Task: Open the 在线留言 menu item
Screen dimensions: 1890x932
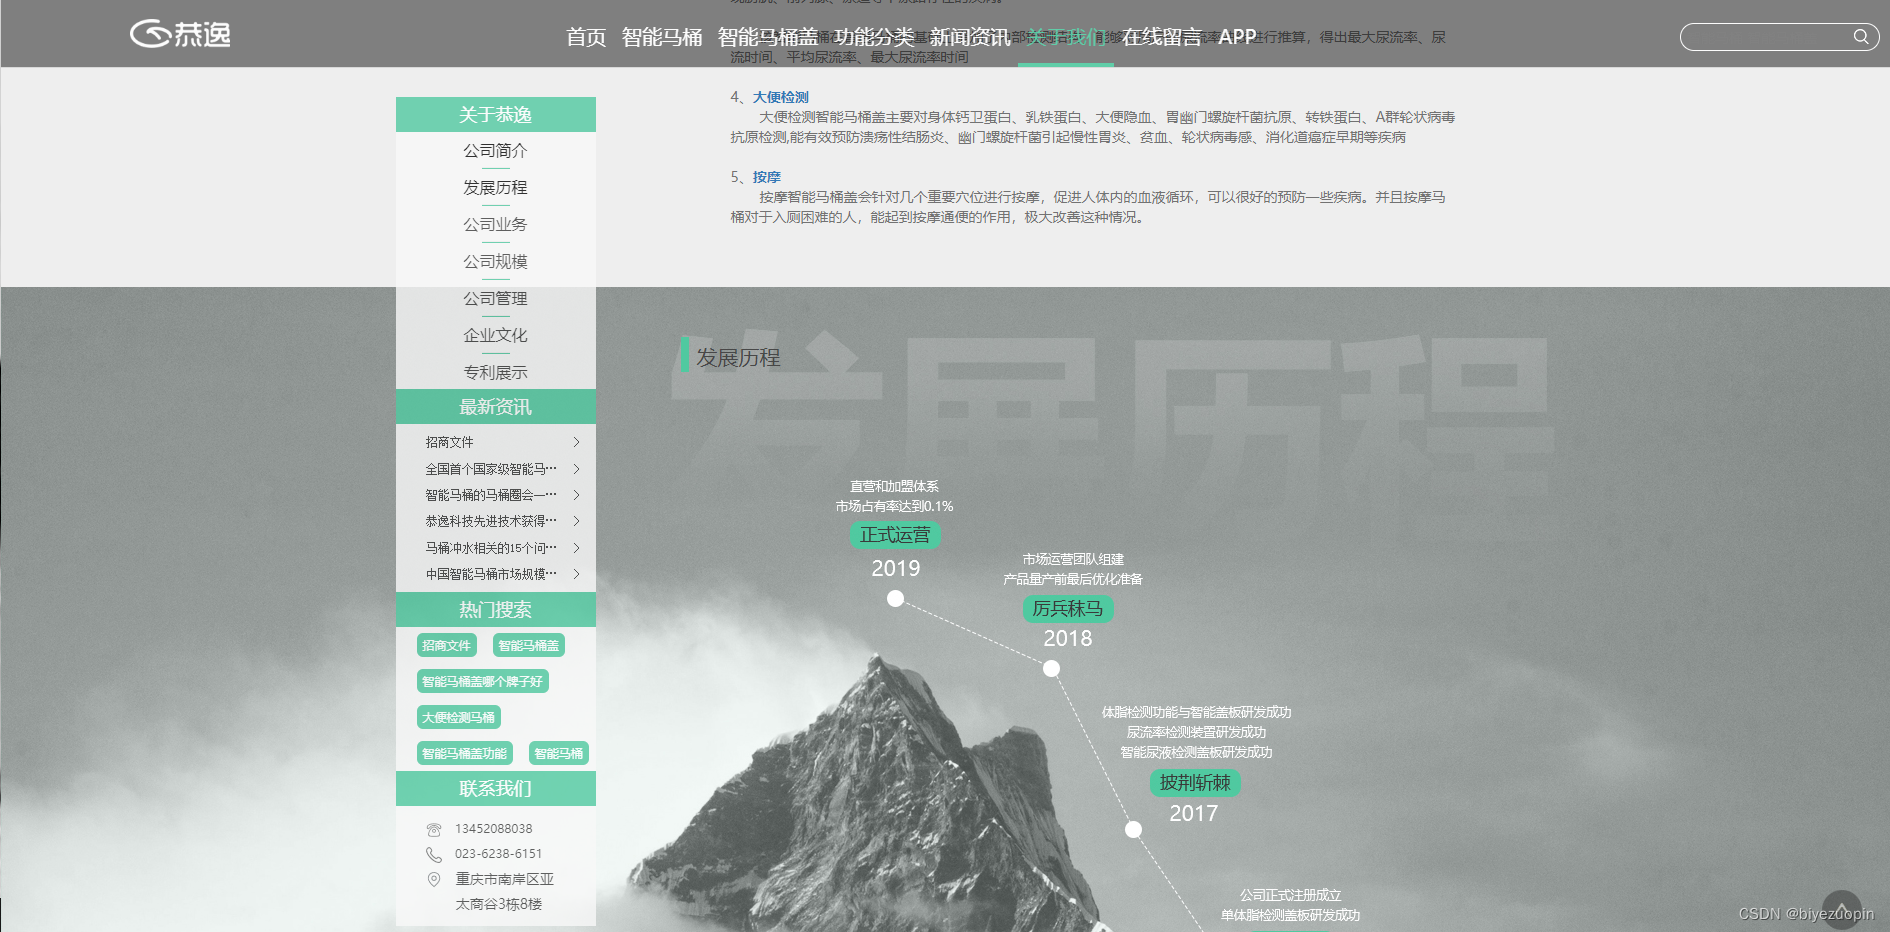Action: click(x=1162, y=37)
